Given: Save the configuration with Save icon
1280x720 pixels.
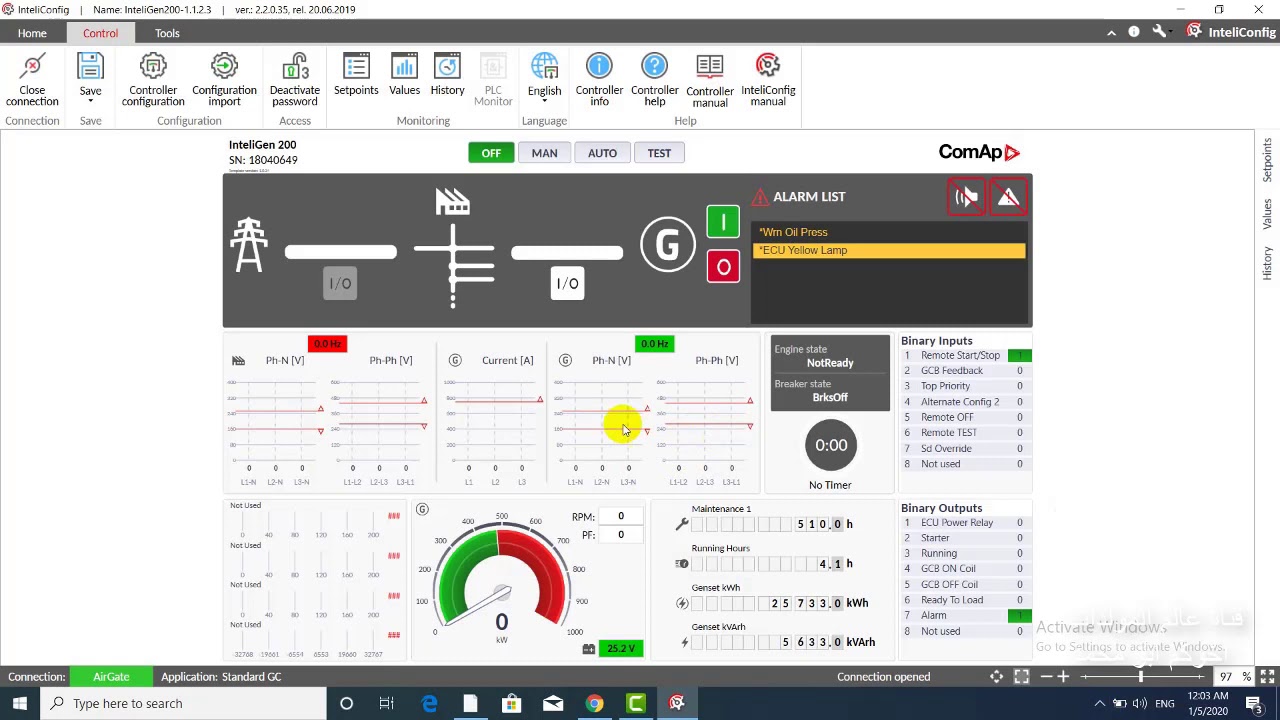Looking at the screenshot, I should point(90,68).
